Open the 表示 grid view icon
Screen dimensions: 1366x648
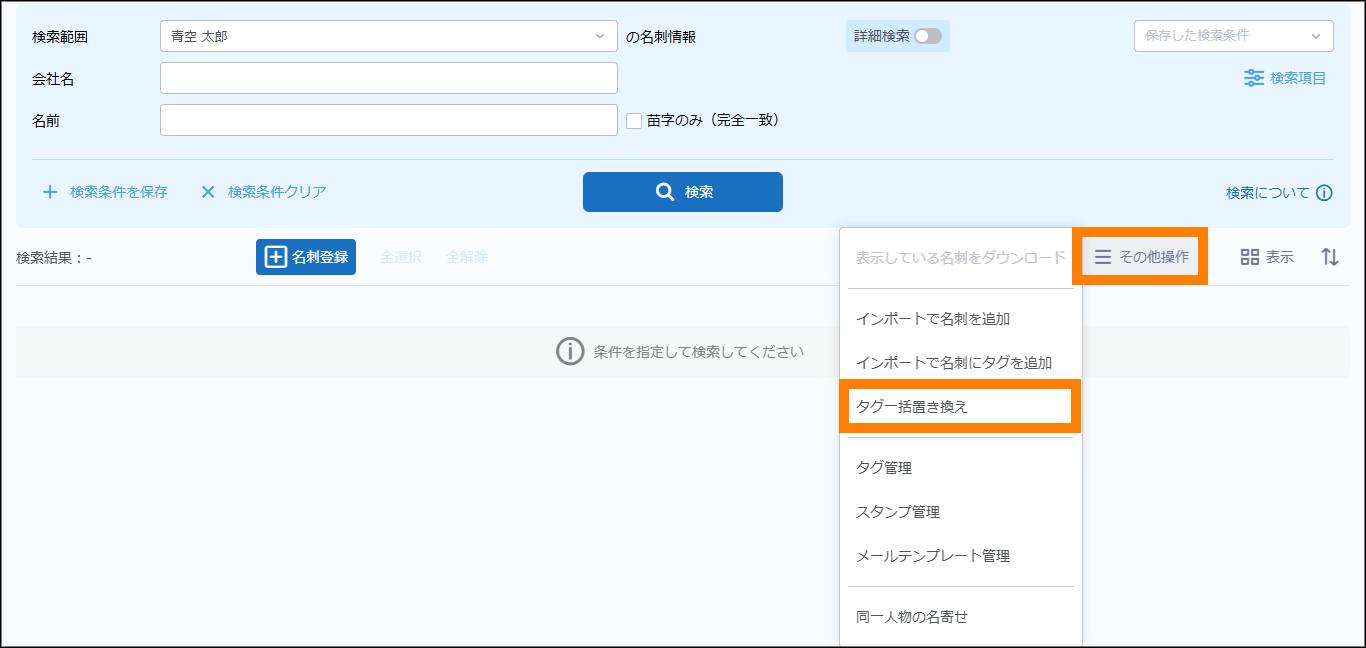tap(1249, 257)
